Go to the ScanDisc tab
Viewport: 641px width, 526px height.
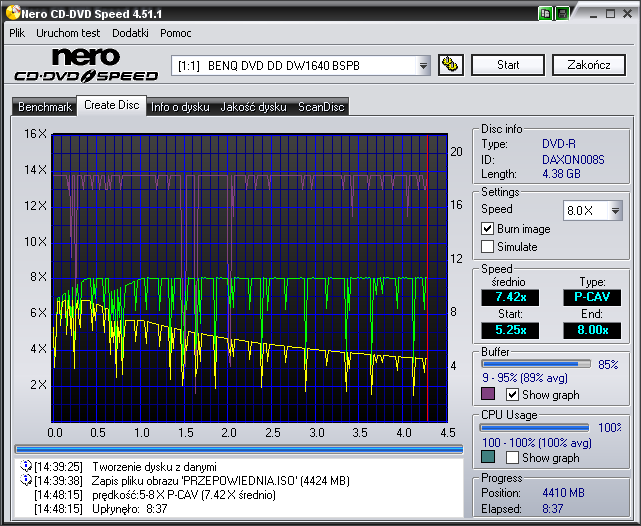pyautogui.click(x=321, y=107)
